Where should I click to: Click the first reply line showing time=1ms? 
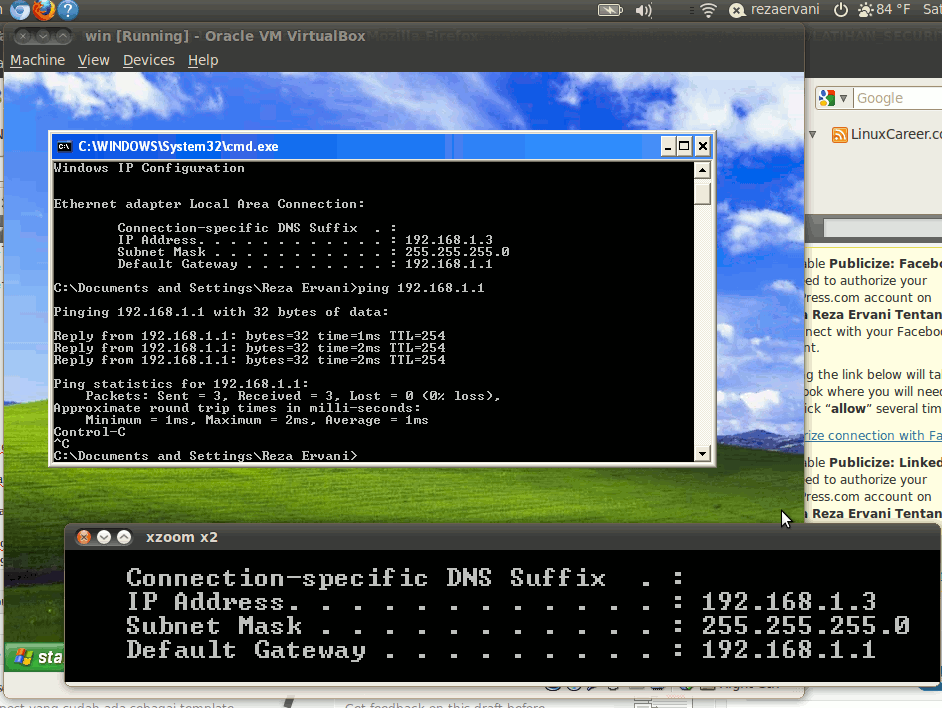pos(249,337)
